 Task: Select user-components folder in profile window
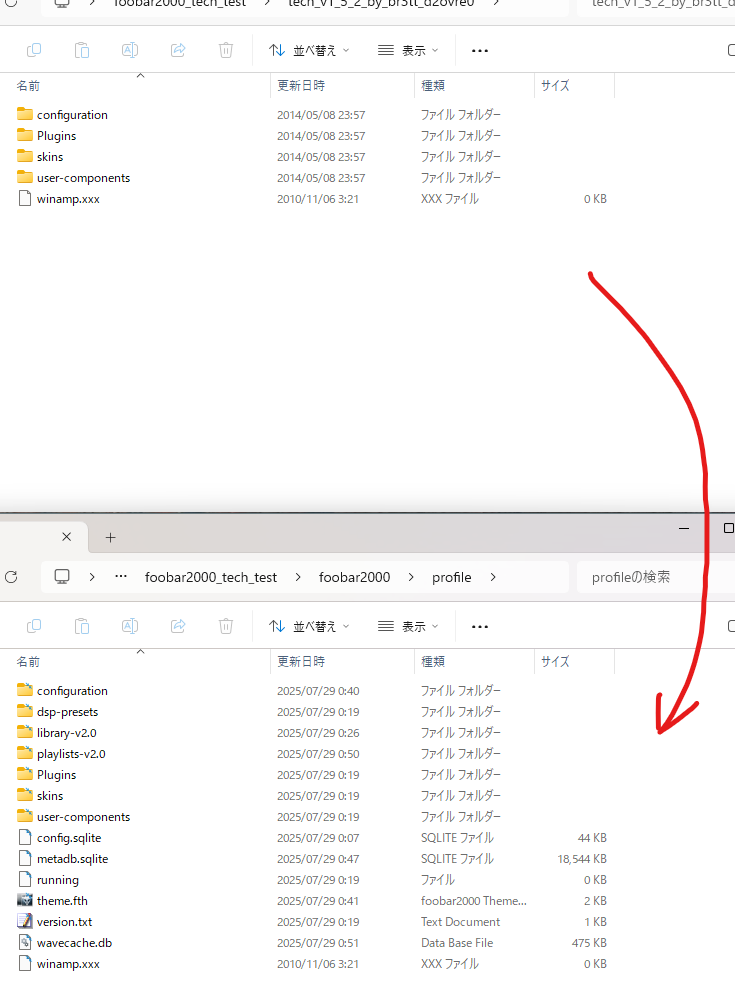pos(83,817)
